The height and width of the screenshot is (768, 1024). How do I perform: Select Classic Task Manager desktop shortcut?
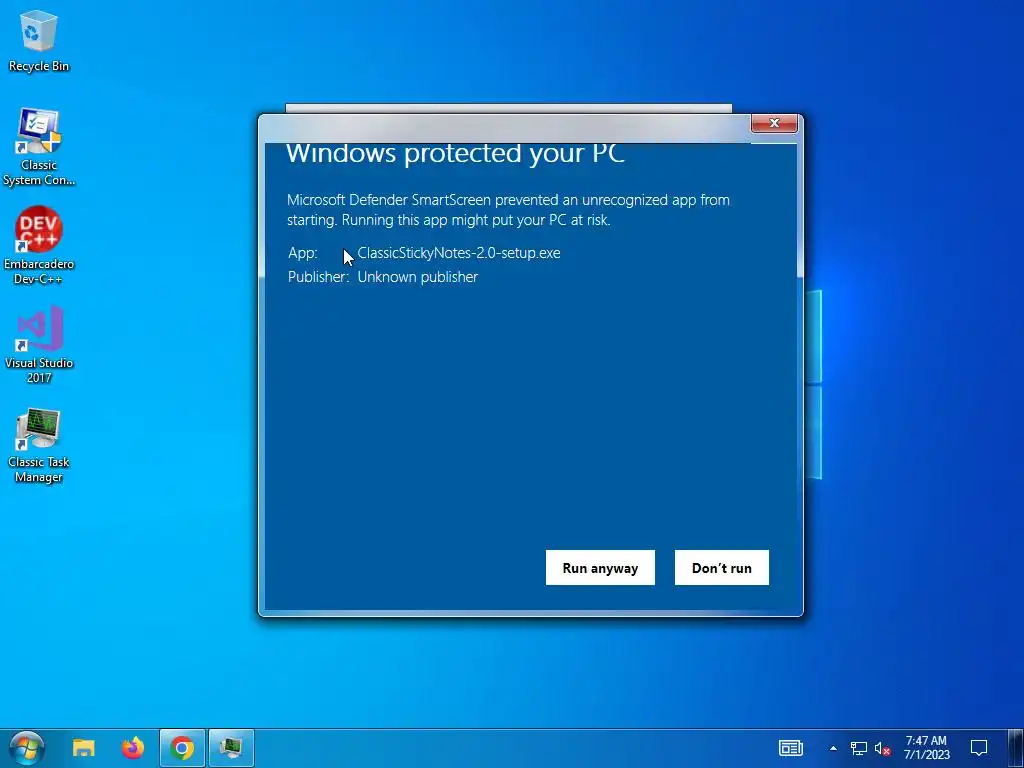click(39, 445)
